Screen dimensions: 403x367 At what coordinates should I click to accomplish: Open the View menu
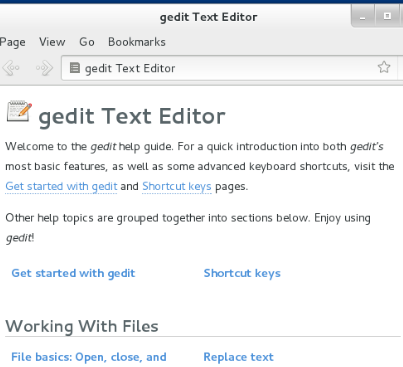(52, 42)
